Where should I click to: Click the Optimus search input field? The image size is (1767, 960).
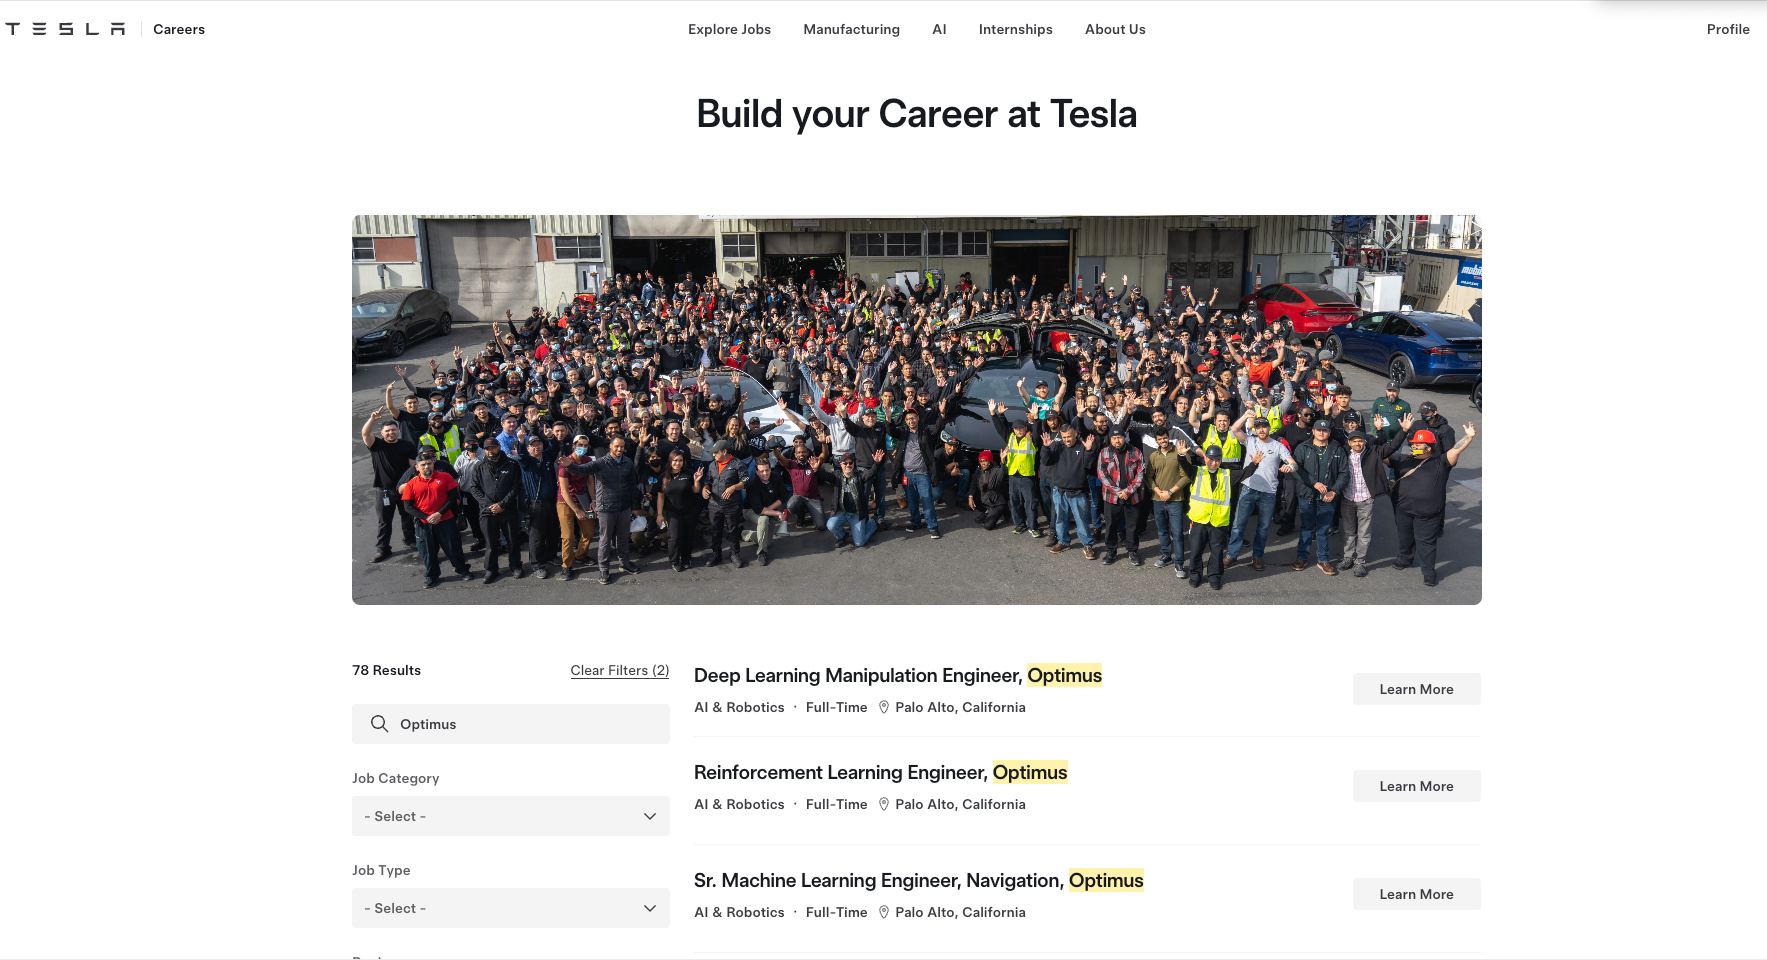pos(511,724)
